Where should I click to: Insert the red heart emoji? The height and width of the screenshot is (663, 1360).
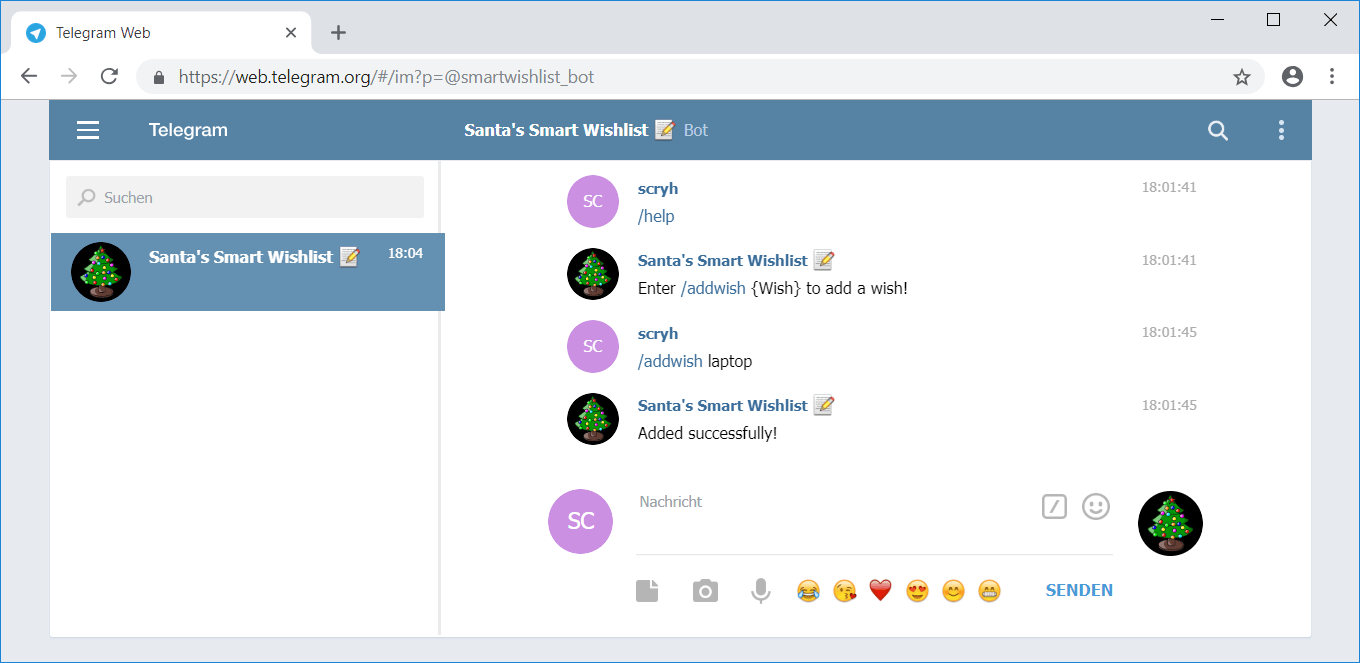(881, 590)
